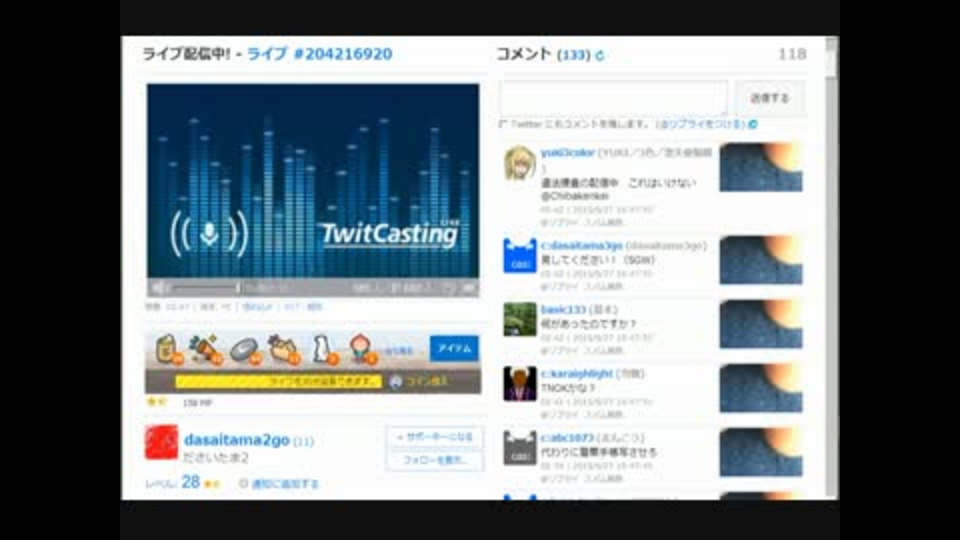Screen dimensions: 960x540
Task: Click the bell icon beside the notification link
Action: tap(243, 484)
